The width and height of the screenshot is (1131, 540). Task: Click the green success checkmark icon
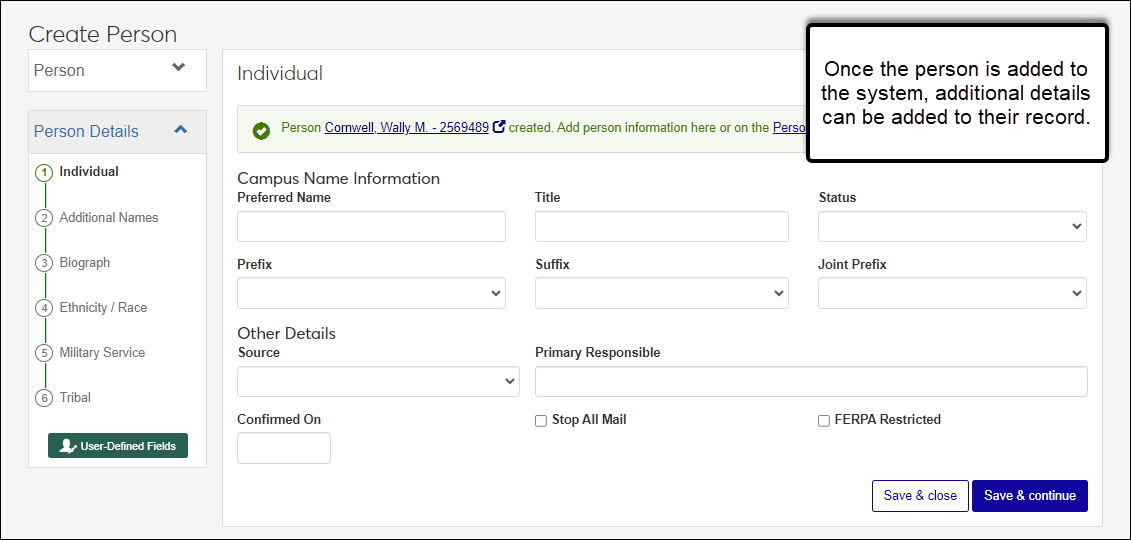(x=261, y=130)
